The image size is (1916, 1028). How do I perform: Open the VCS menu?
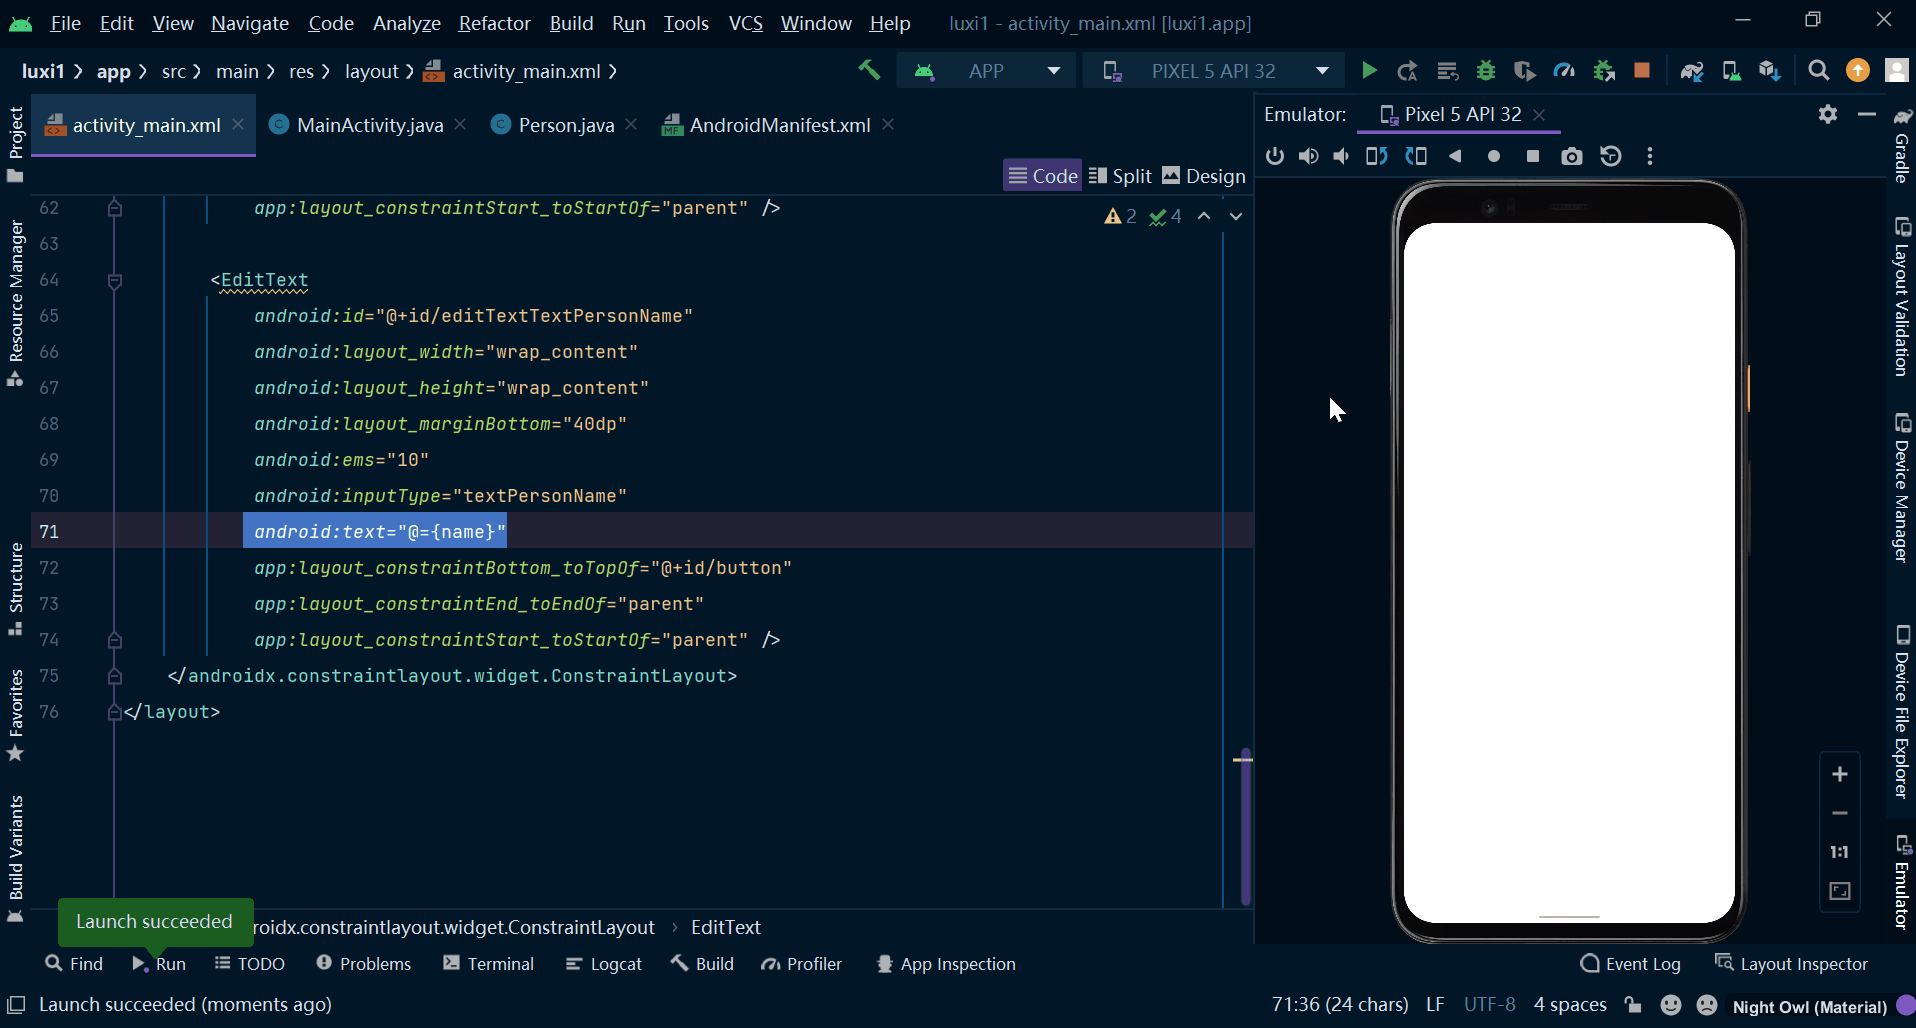[x=745, y=23]
